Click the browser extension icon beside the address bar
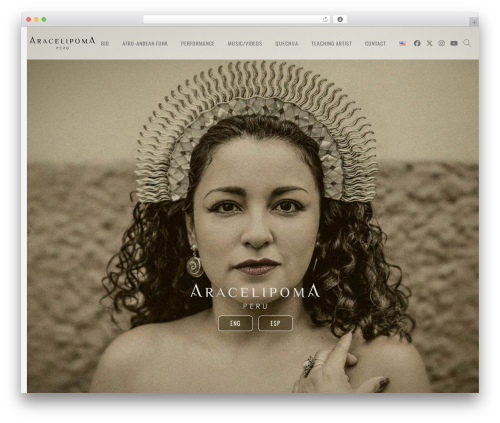 340,20
